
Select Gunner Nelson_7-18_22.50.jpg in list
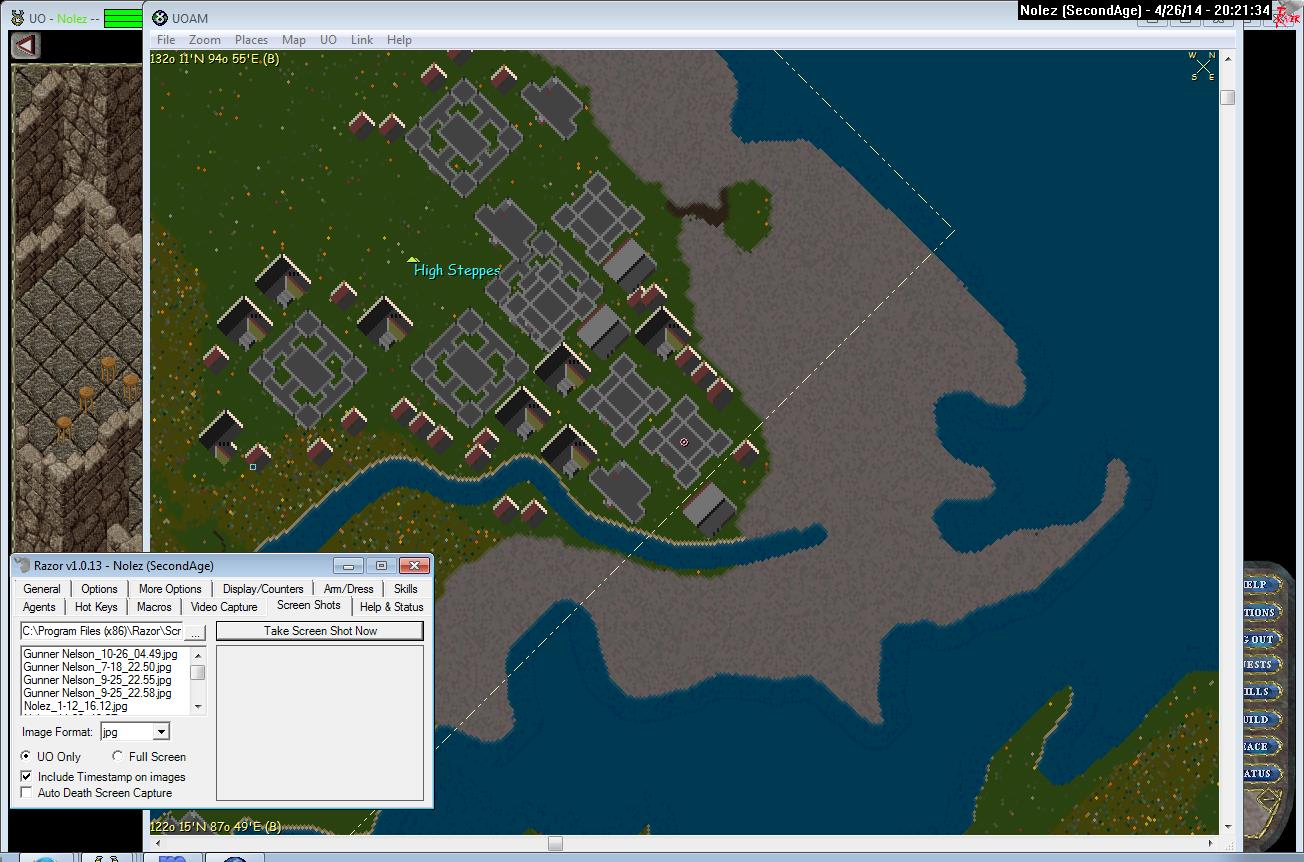tap(97, 667)
